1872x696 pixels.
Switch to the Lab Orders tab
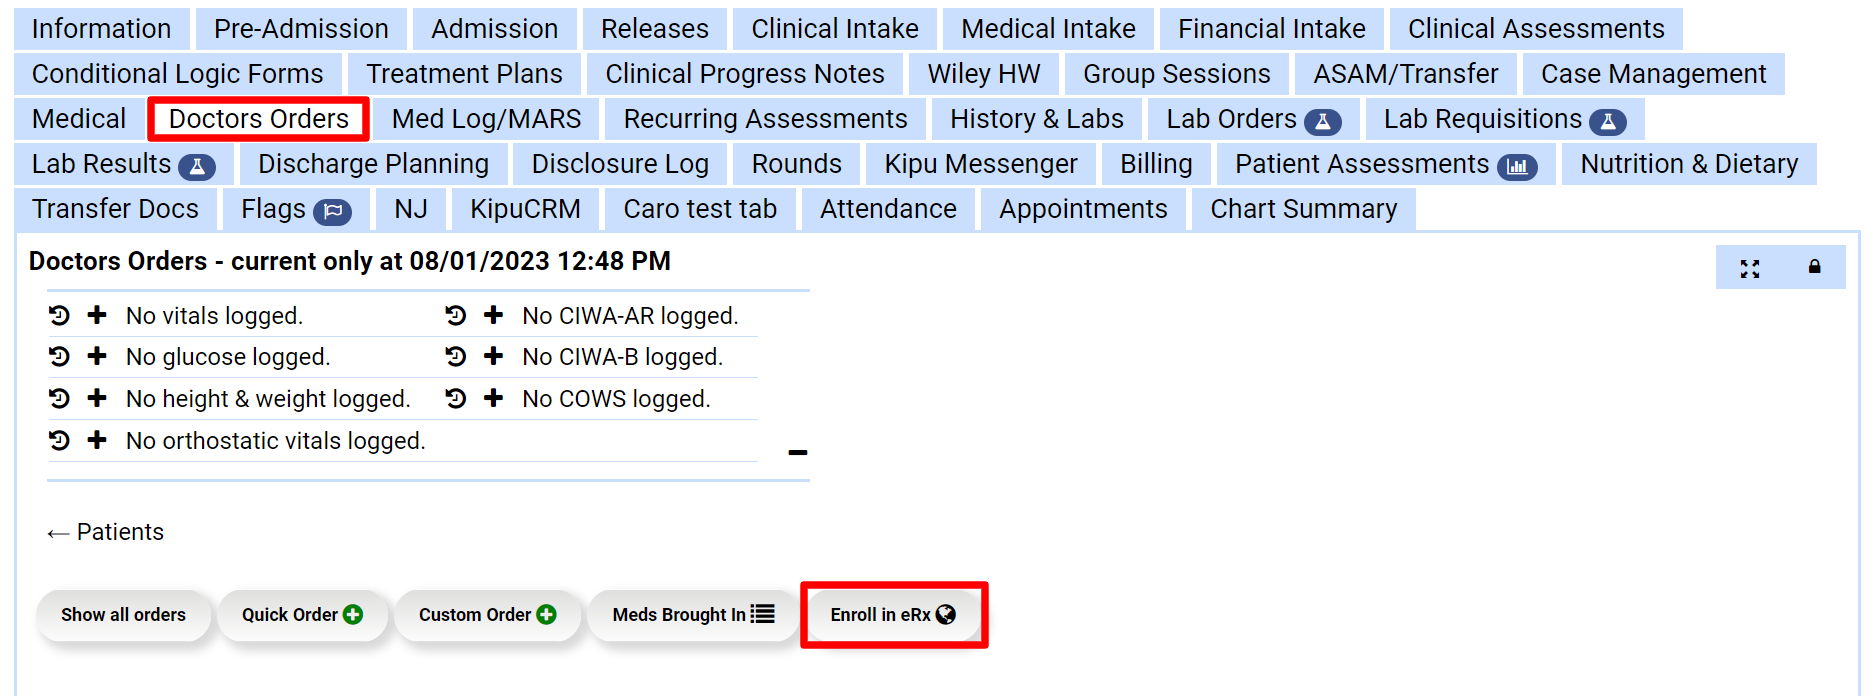(x=1252, y=119)
